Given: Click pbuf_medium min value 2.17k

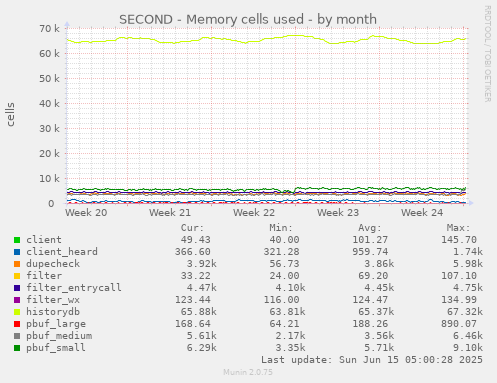Looking at the screenshot, I should (x=290, y=336).
